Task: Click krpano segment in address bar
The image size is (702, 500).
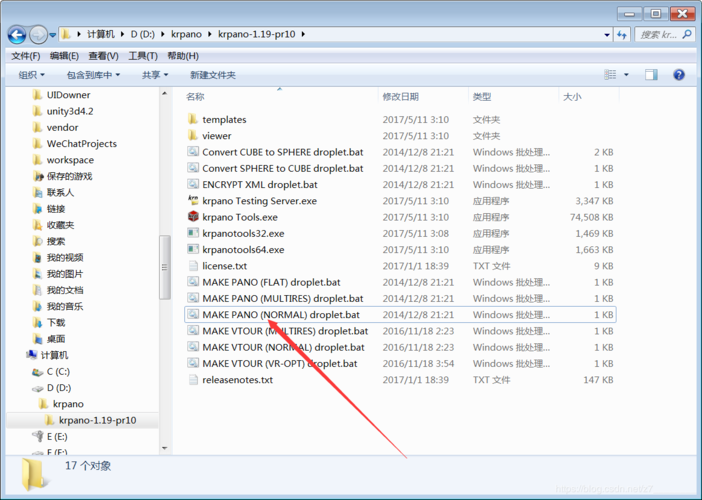Action: pyautogui.click(x=186, y=34)
